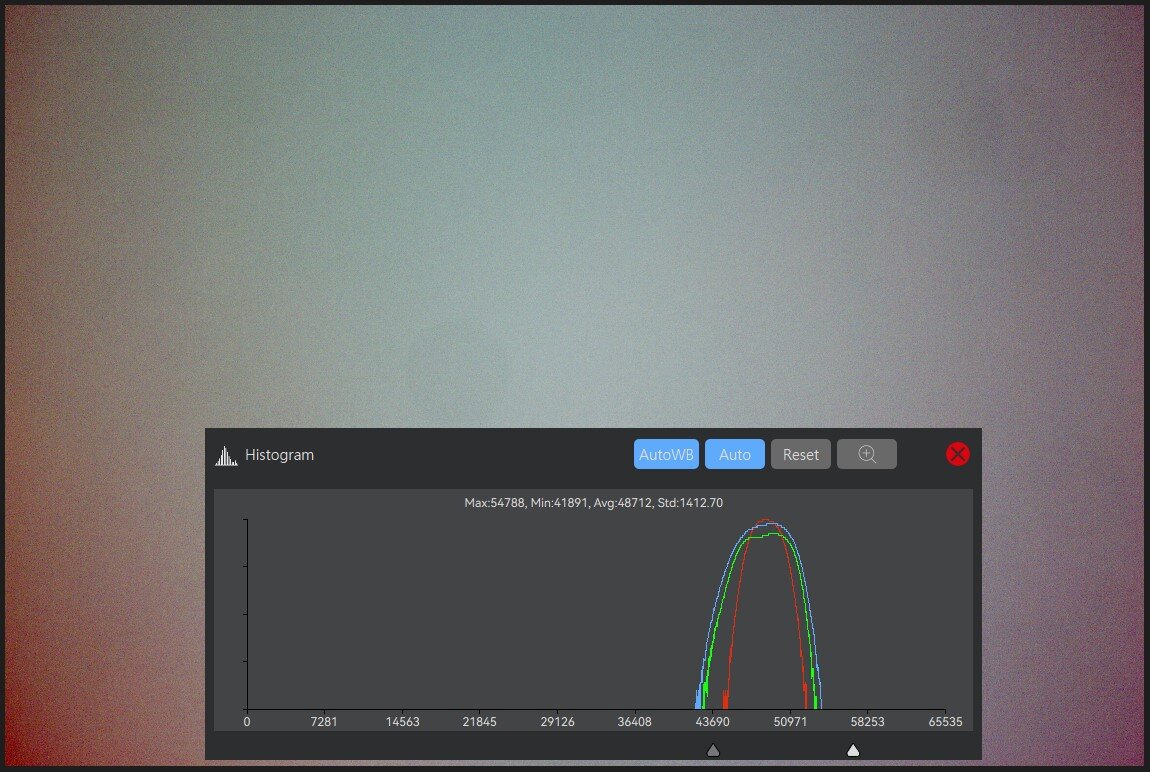Click axis label 14563

(403, 721)
